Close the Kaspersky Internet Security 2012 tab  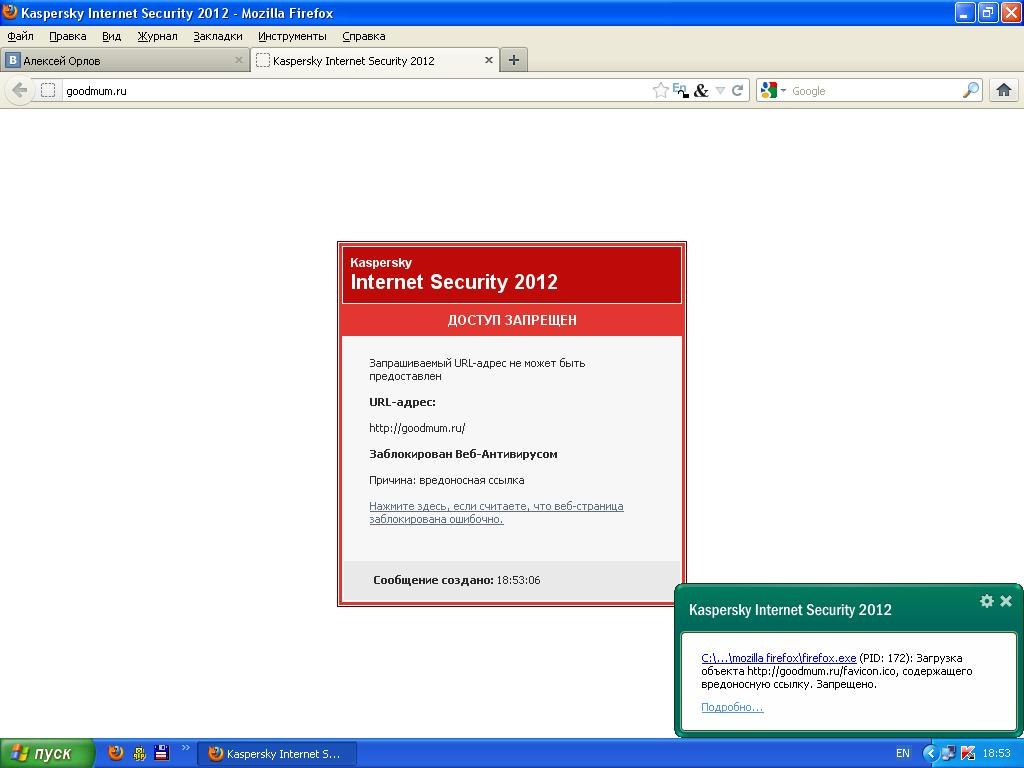(488, 60)
